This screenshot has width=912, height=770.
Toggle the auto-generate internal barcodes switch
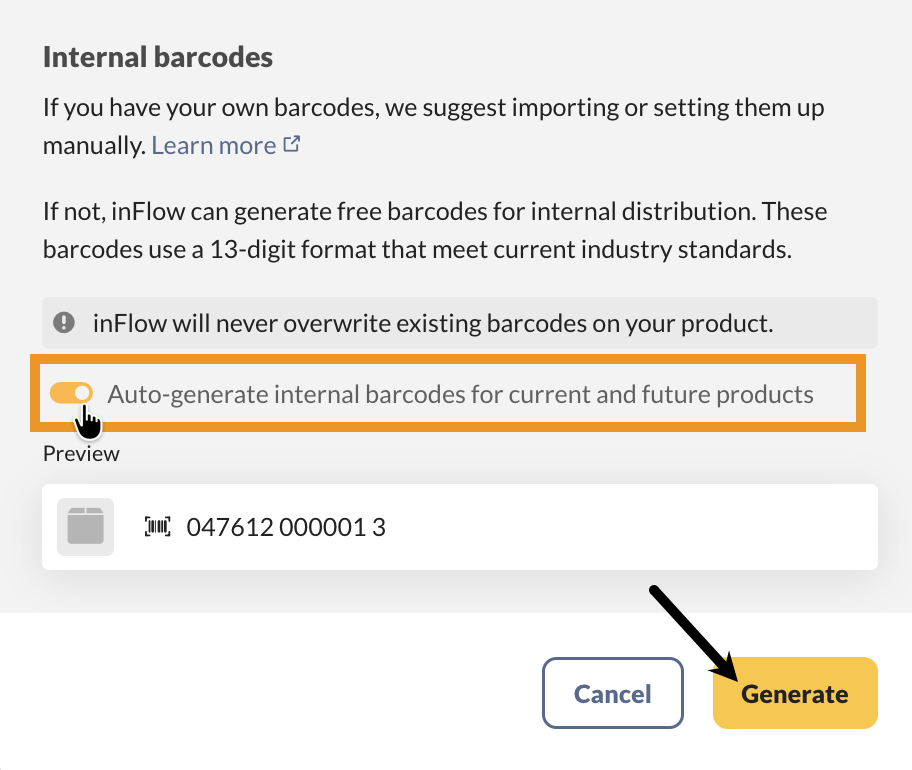[71, 393]
